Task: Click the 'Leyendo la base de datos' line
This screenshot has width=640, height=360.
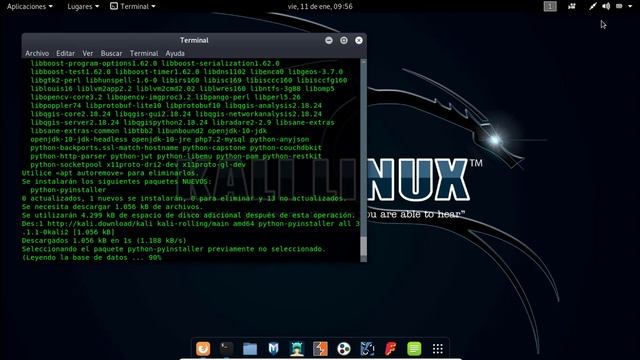Action: 92,258
